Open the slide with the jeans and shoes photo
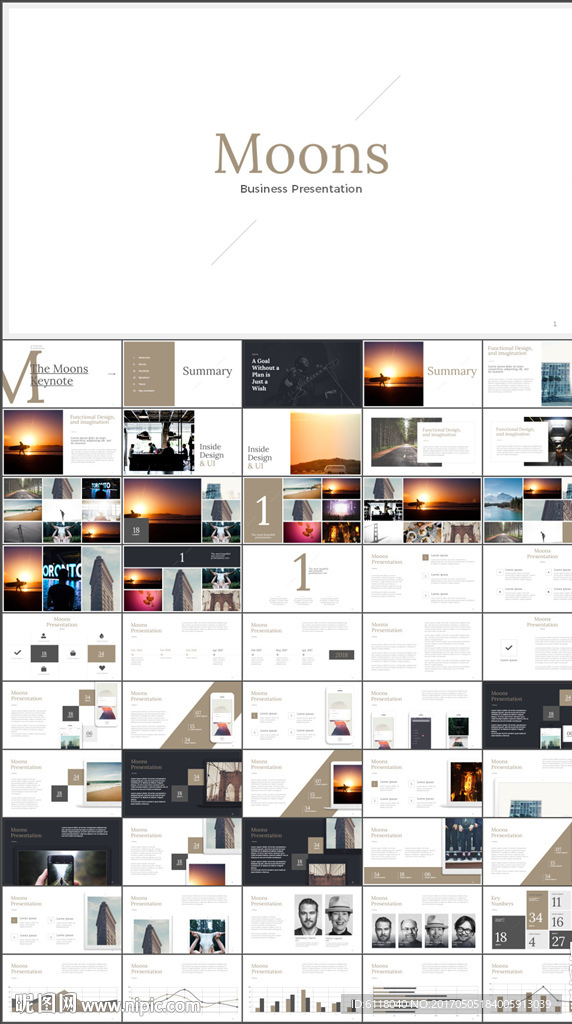Image resolution: width=572 pixels, height=1024 pixels. [422, 852]
